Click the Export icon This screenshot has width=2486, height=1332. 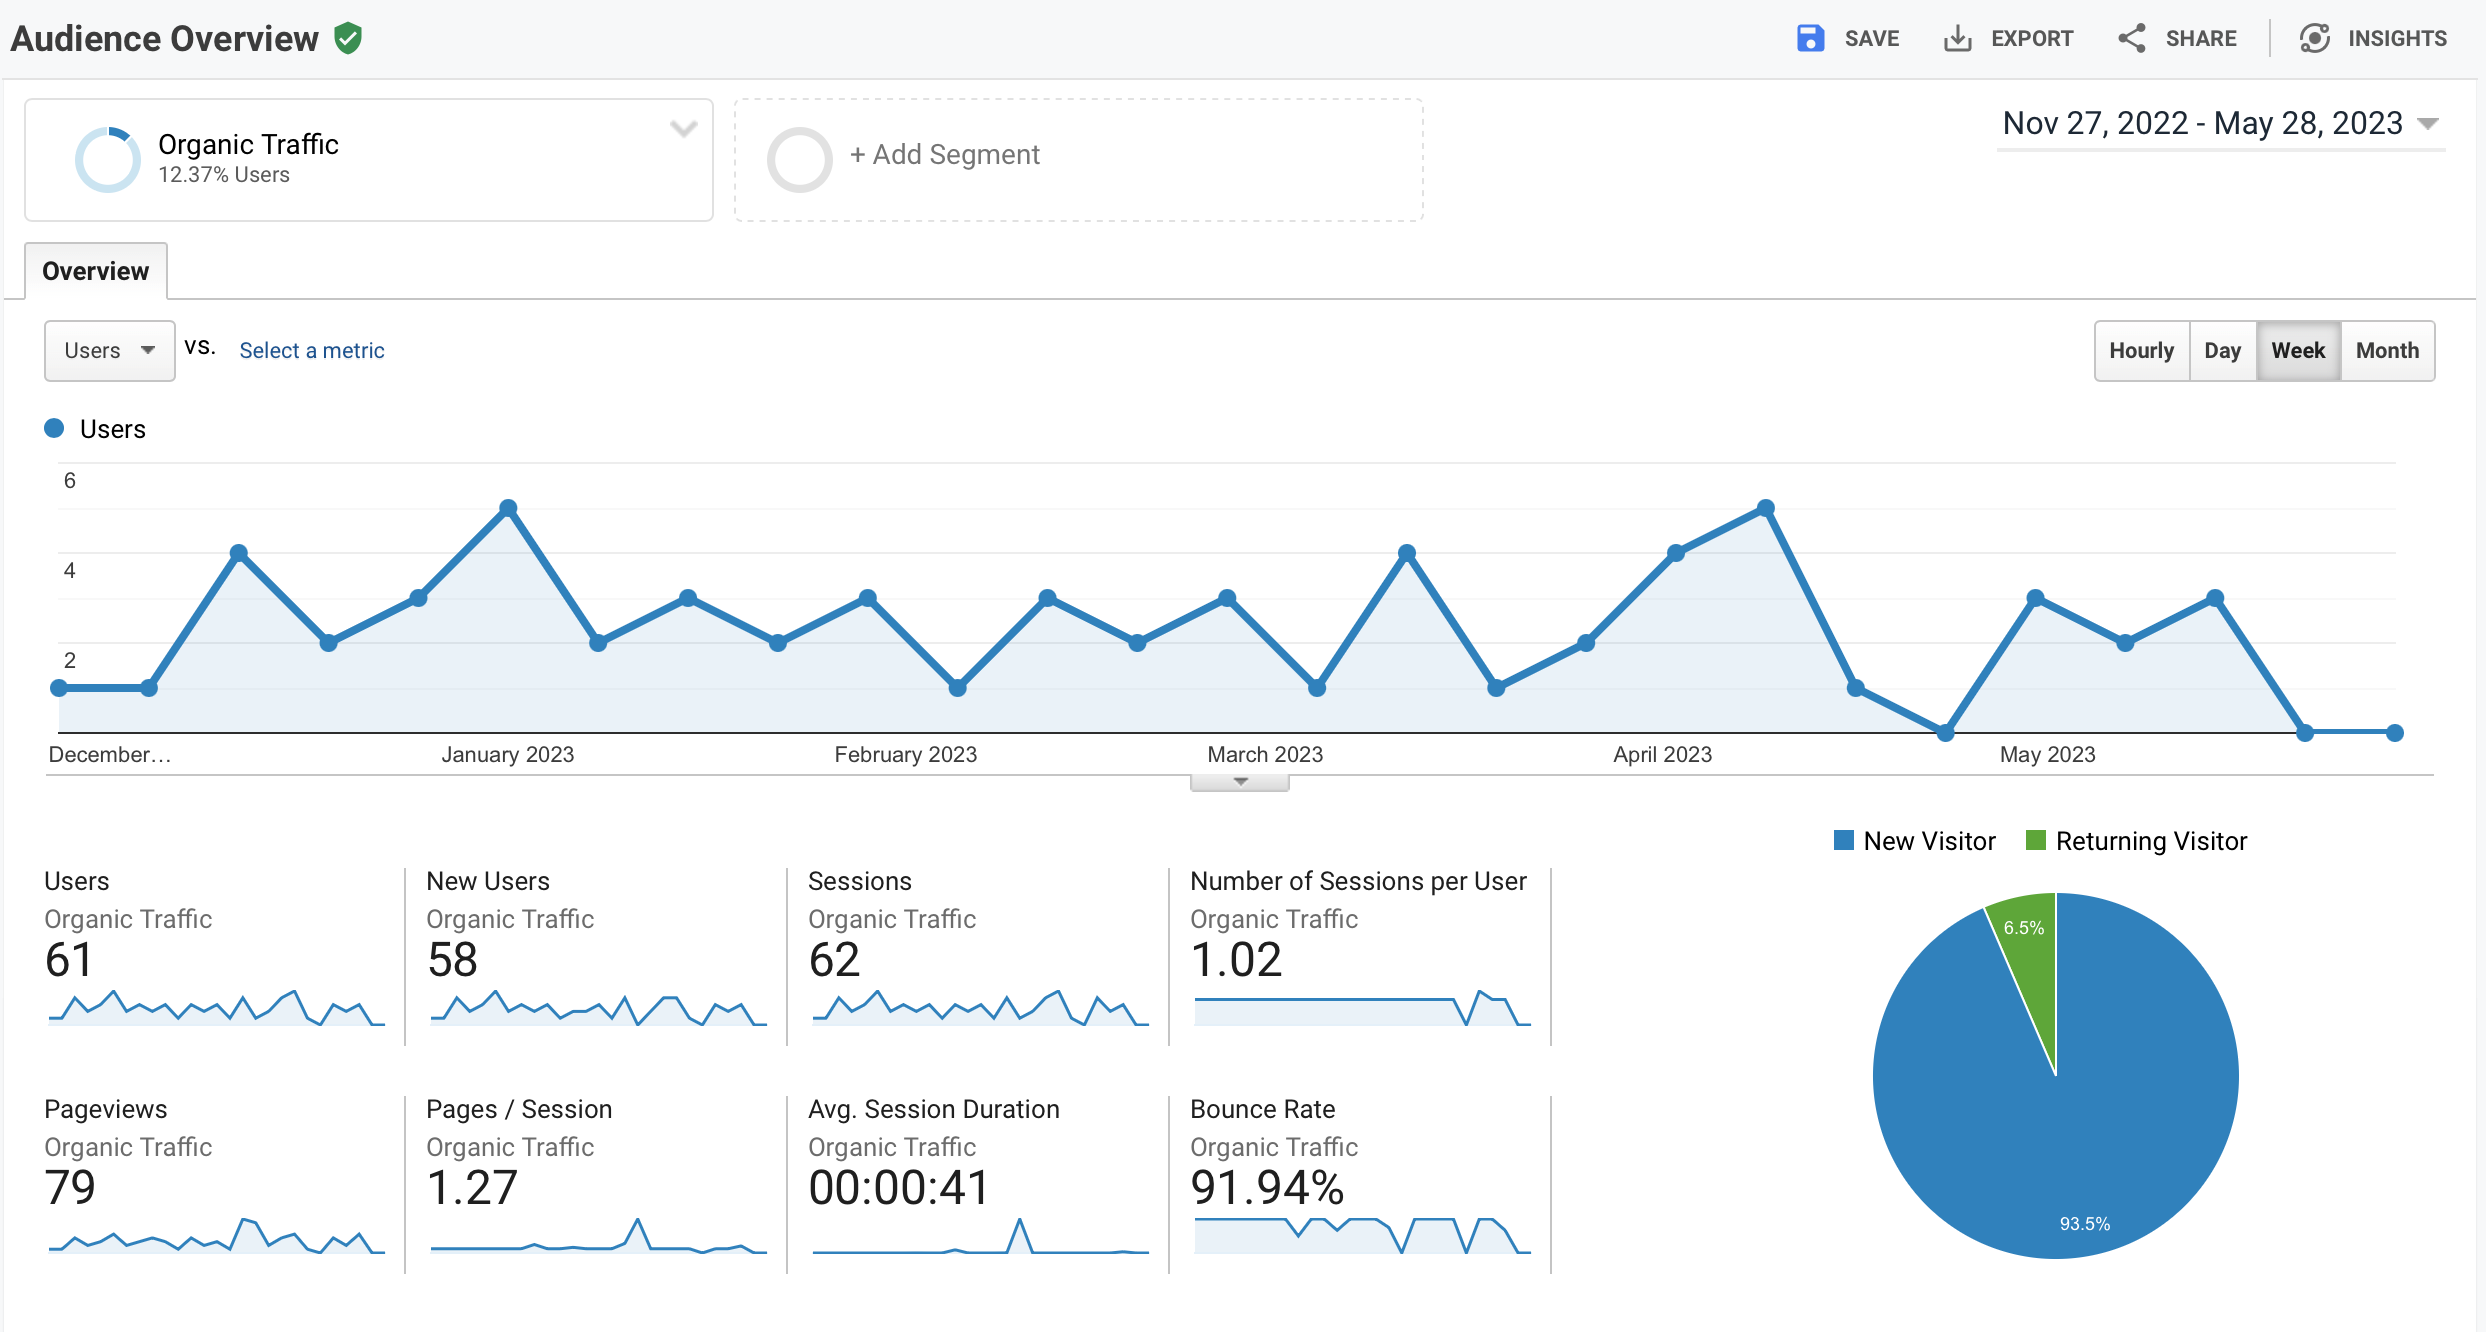point(1957,38)
